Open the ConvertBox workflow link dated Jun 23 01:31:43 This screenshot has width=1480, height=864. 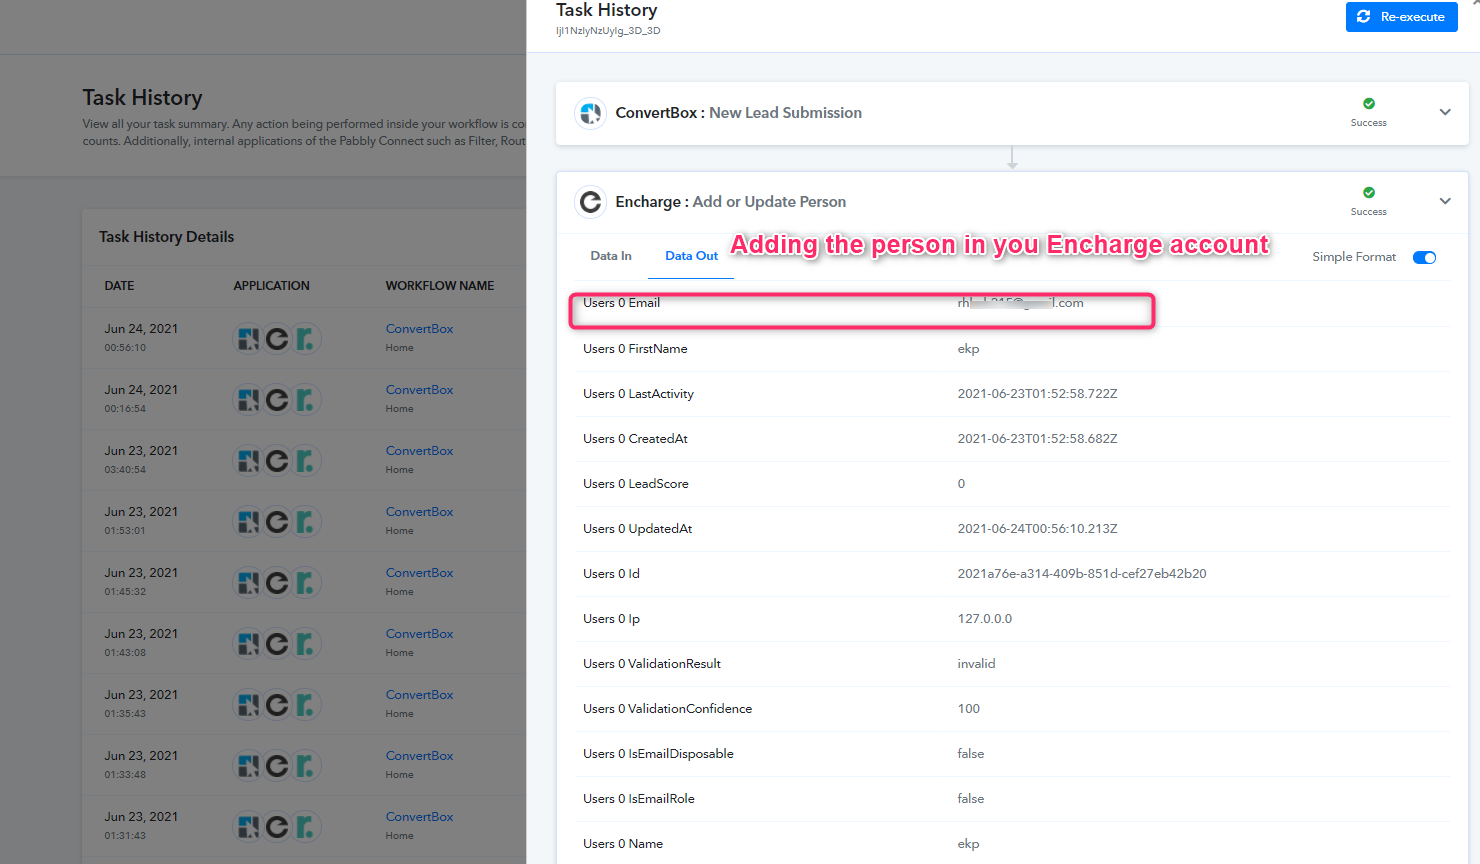pos(420,817)
